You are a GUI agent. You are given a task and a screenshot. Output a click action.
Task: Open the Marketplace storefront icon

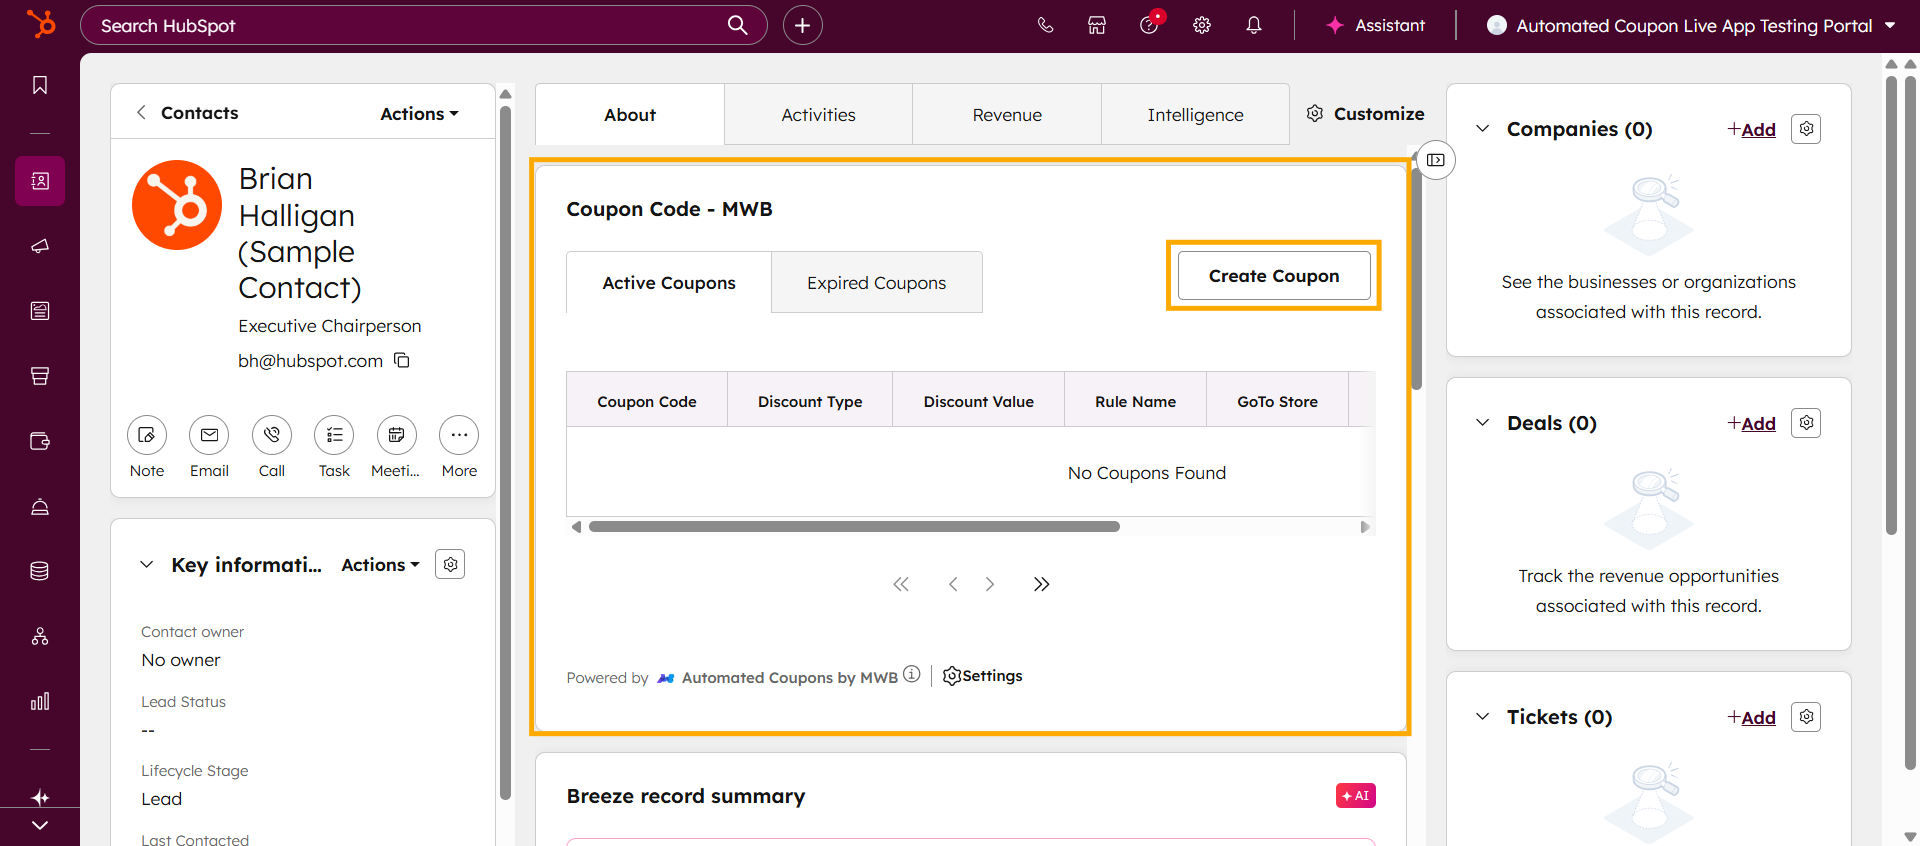click(1097, 26)
